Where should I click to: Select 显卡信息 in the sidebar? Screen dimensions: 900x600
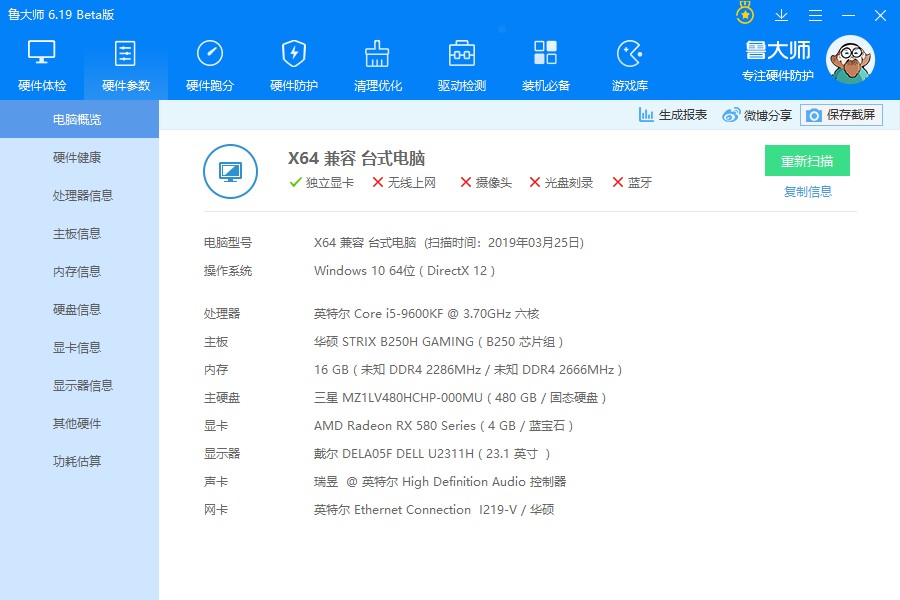click(x=79, y=347)
